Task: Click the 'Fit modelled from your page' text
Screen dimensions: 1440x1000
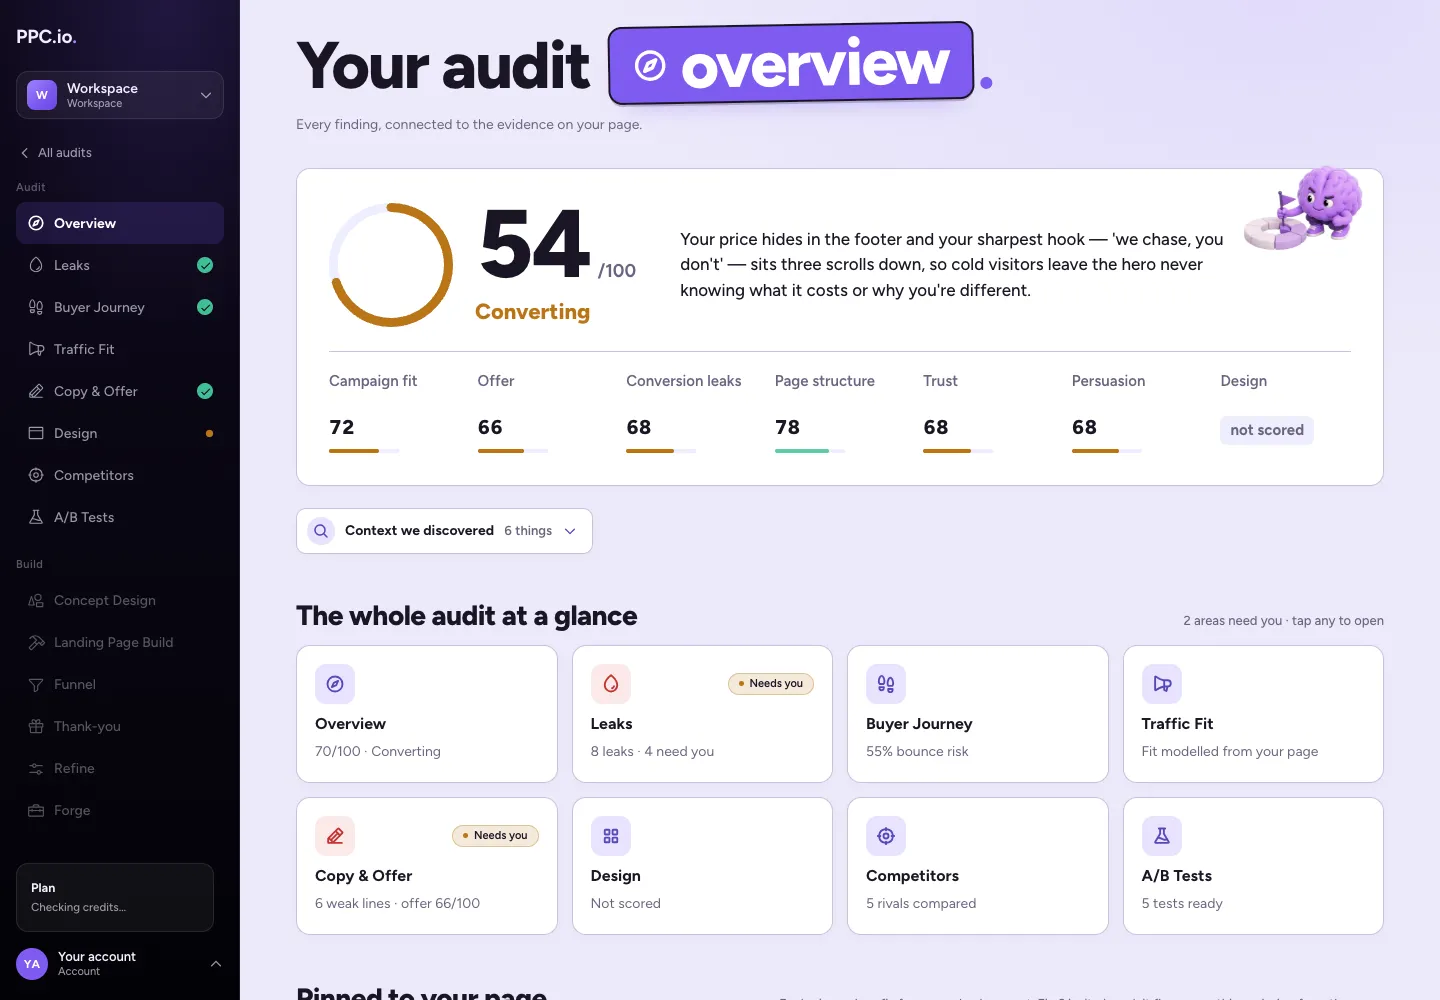Action: point(1230,751)
